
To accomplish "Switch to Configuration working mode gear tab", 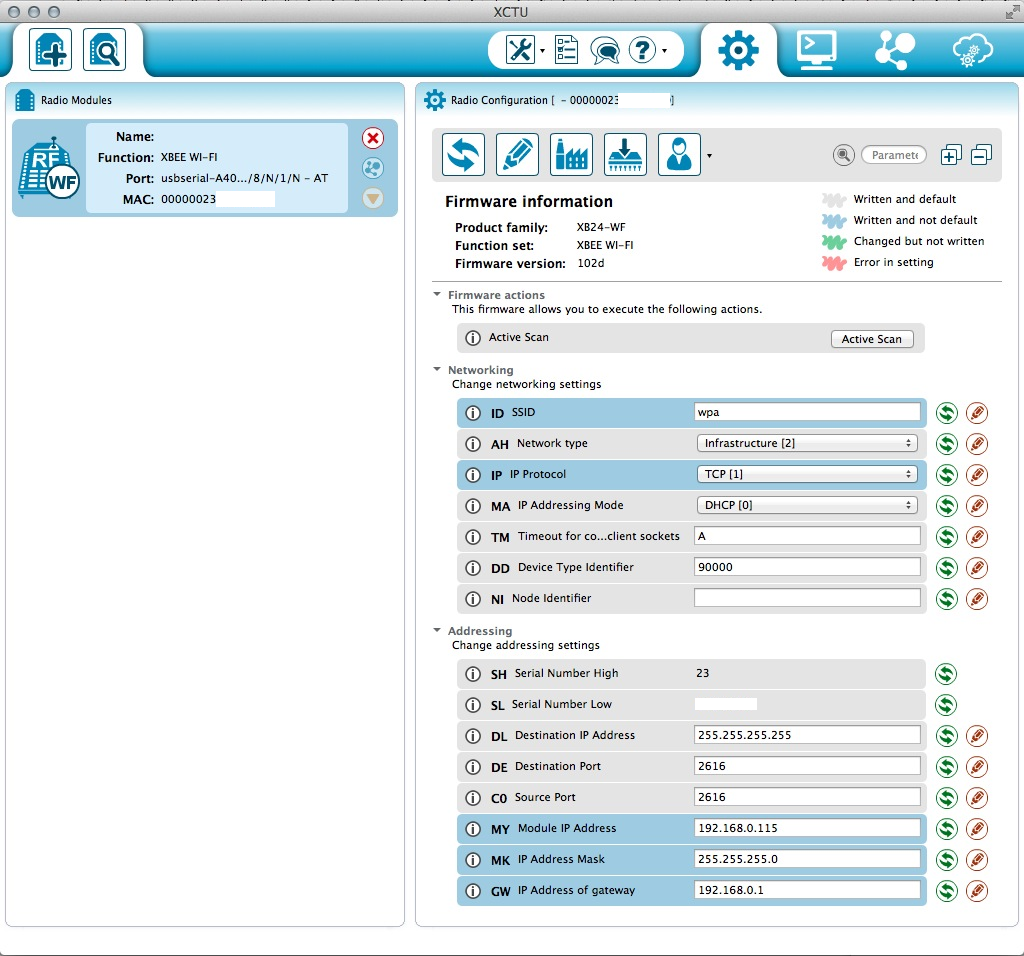I will 739,50.
